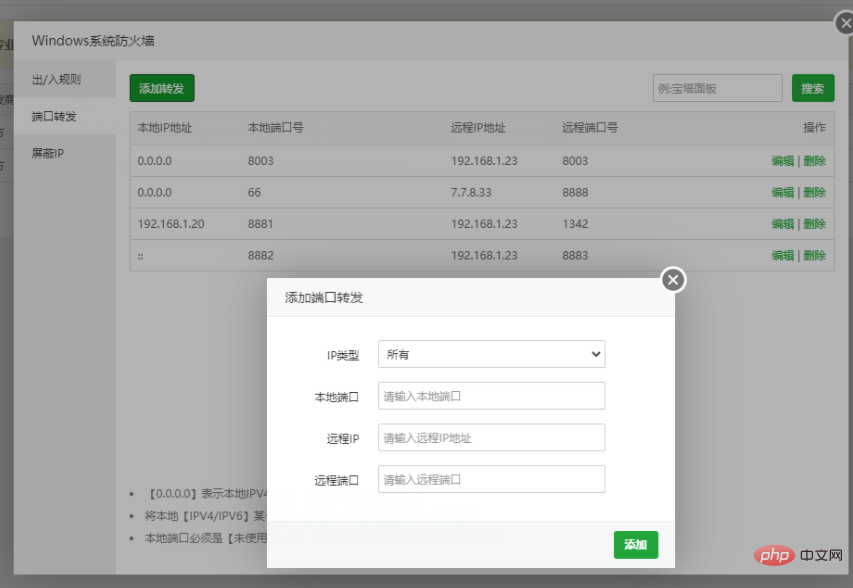Click the 添加转发 button

click(162, 88)
